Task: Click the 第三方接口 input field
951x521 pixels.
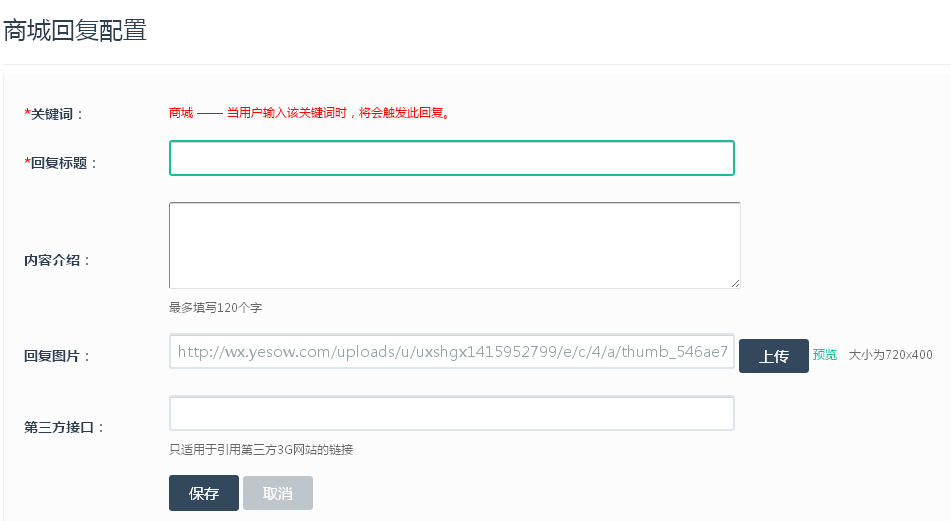Action: (451, 413)
